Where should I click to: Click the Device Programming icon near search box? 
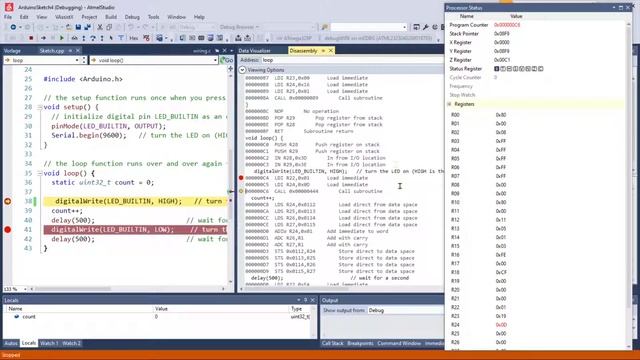(416, 27)
